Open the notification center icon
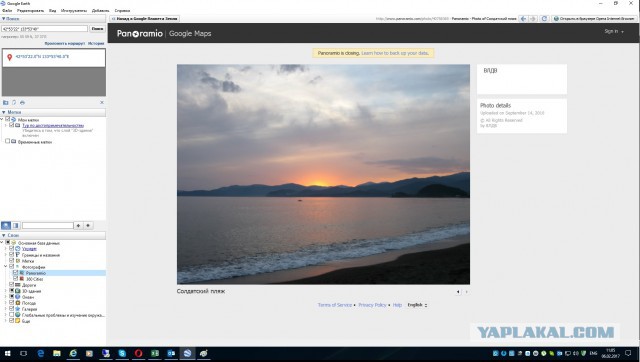The image size is (640, 362). [628, 353]
